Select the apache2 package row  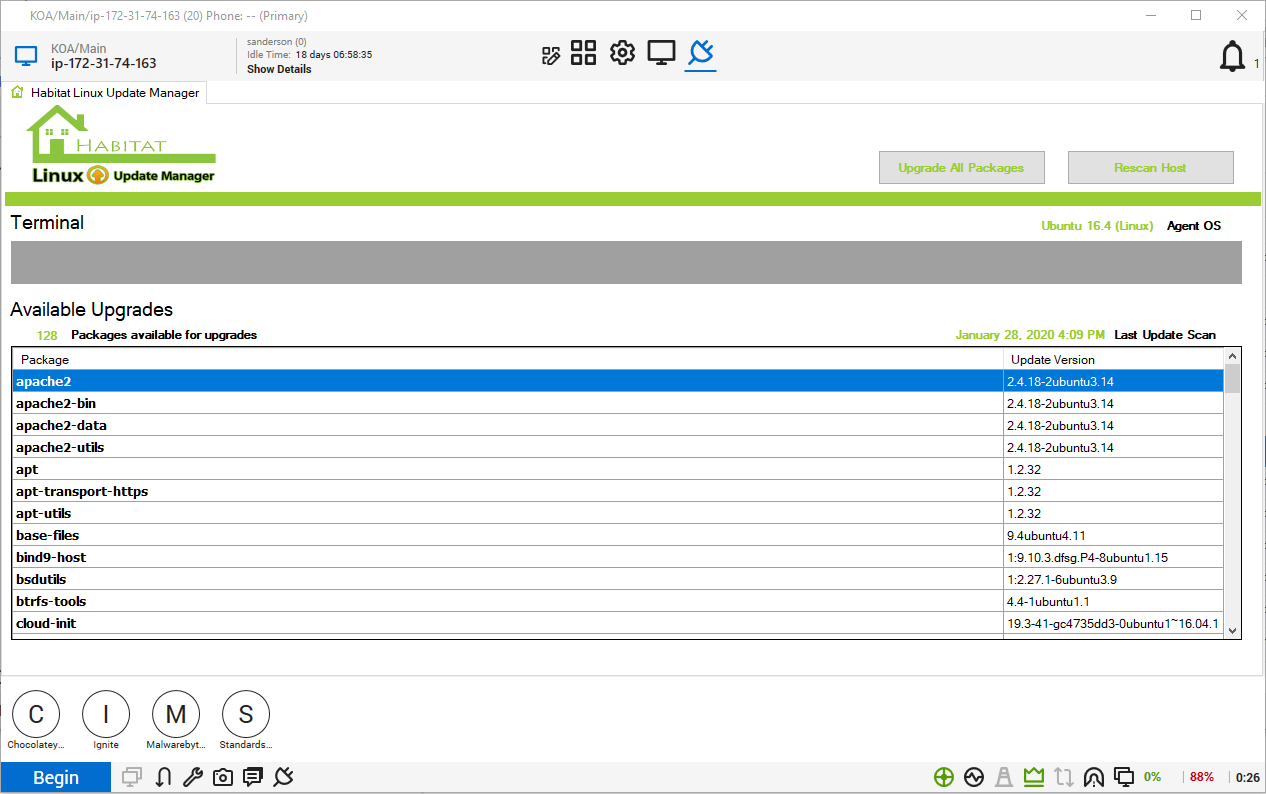tap(618, 381)
